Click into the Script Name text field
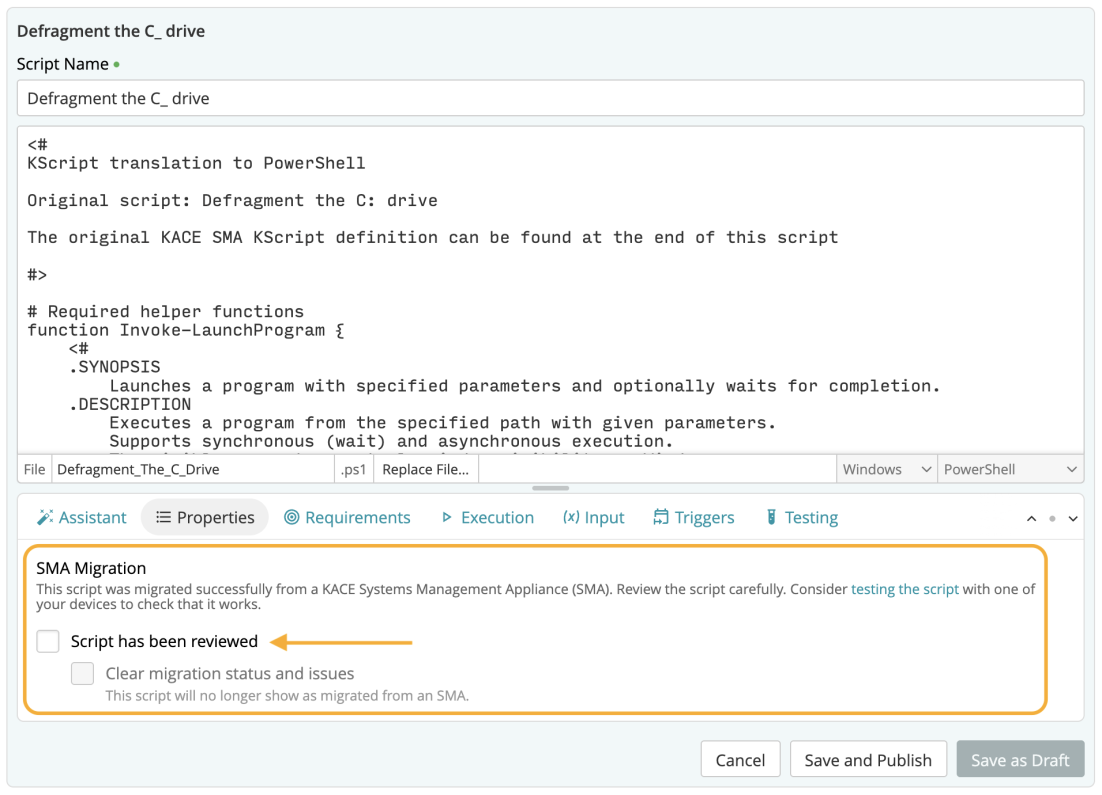The height and width of the screenshot is (795, 1102). pos(550,98)
